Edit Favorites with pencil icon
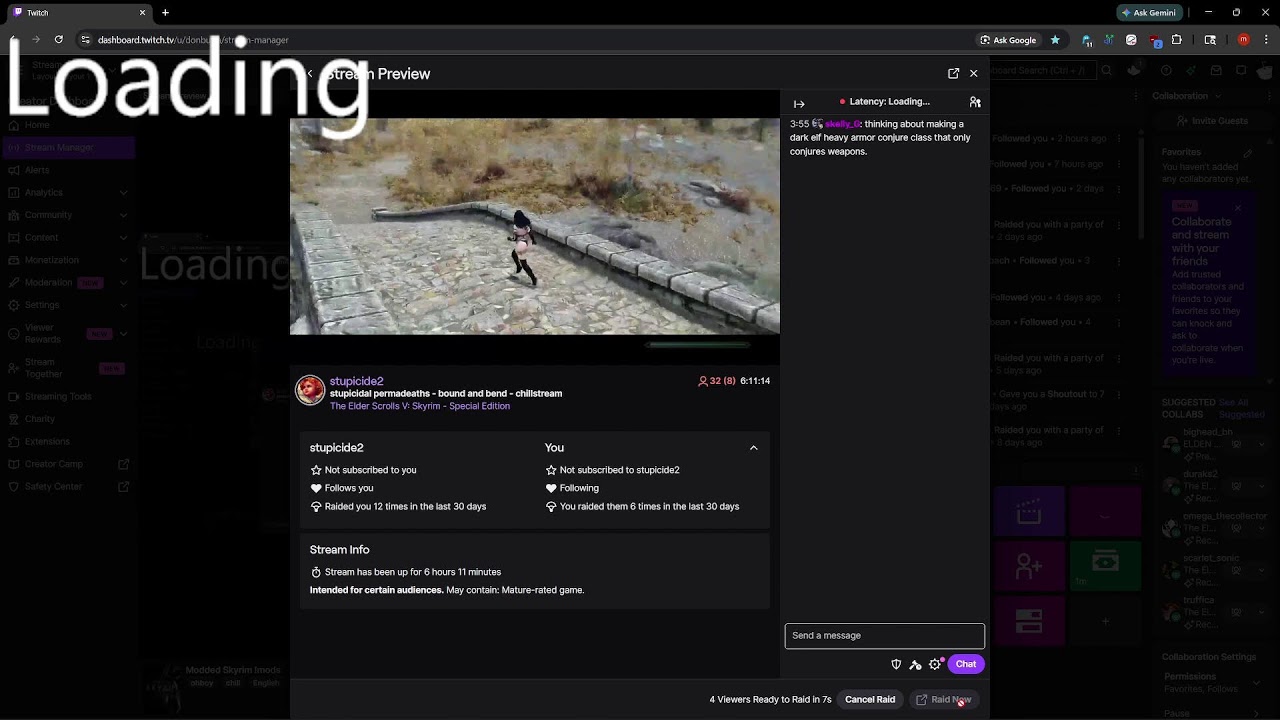 (1248, 153)
